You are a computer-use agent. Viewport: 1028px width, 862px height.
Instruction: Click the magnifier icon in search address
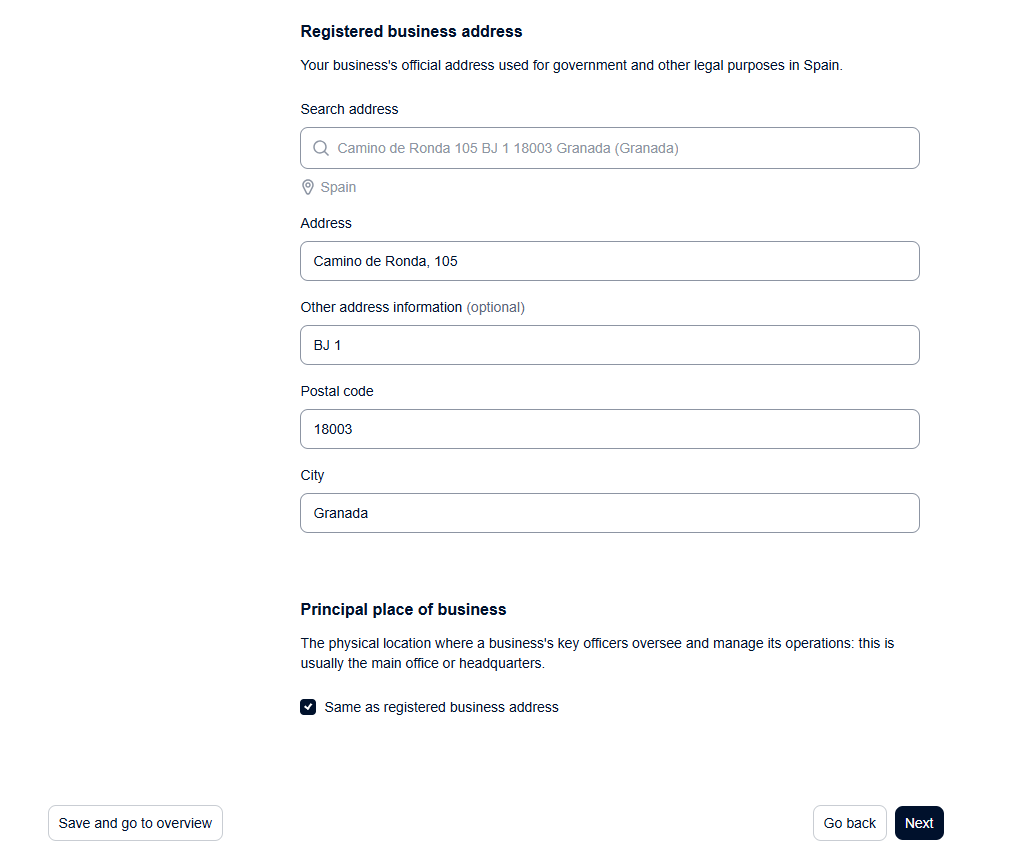tap(321, 148)
